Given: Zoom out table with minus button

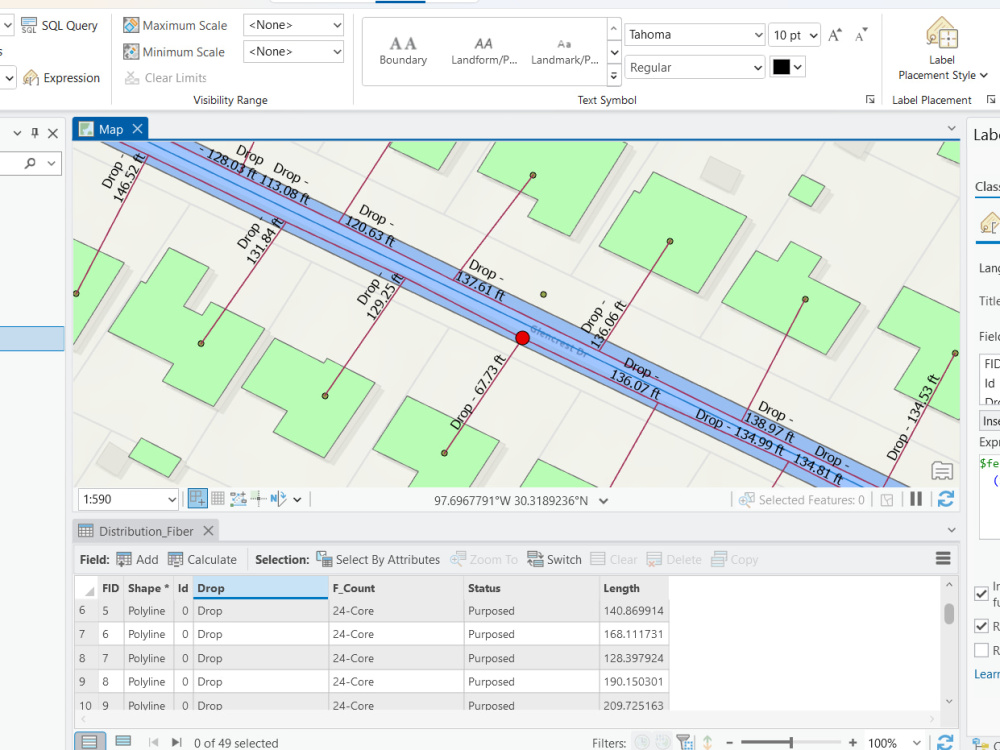Looking at the screenshot, I should coord(730,743).
